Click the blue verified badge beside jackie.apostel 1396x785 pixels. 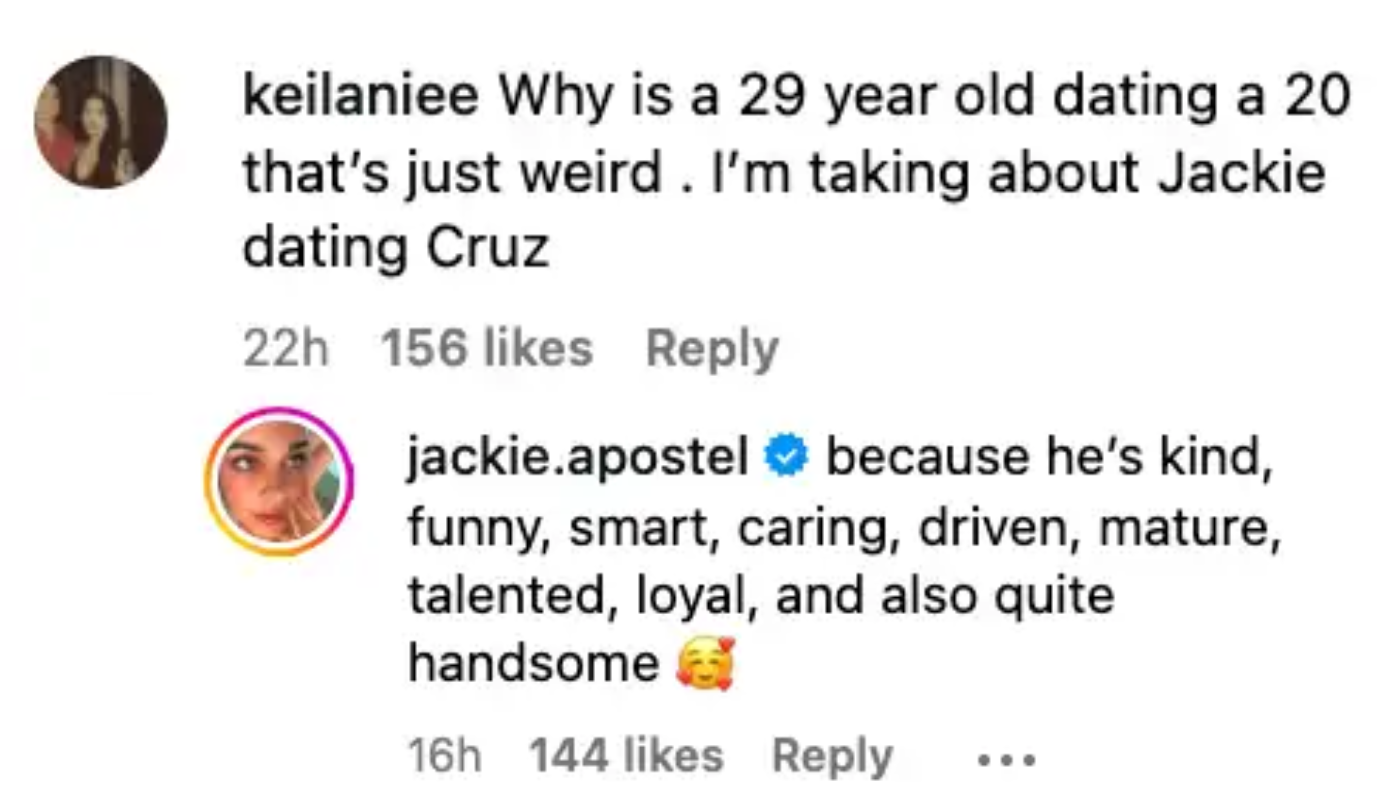click(x=788, y=456)
